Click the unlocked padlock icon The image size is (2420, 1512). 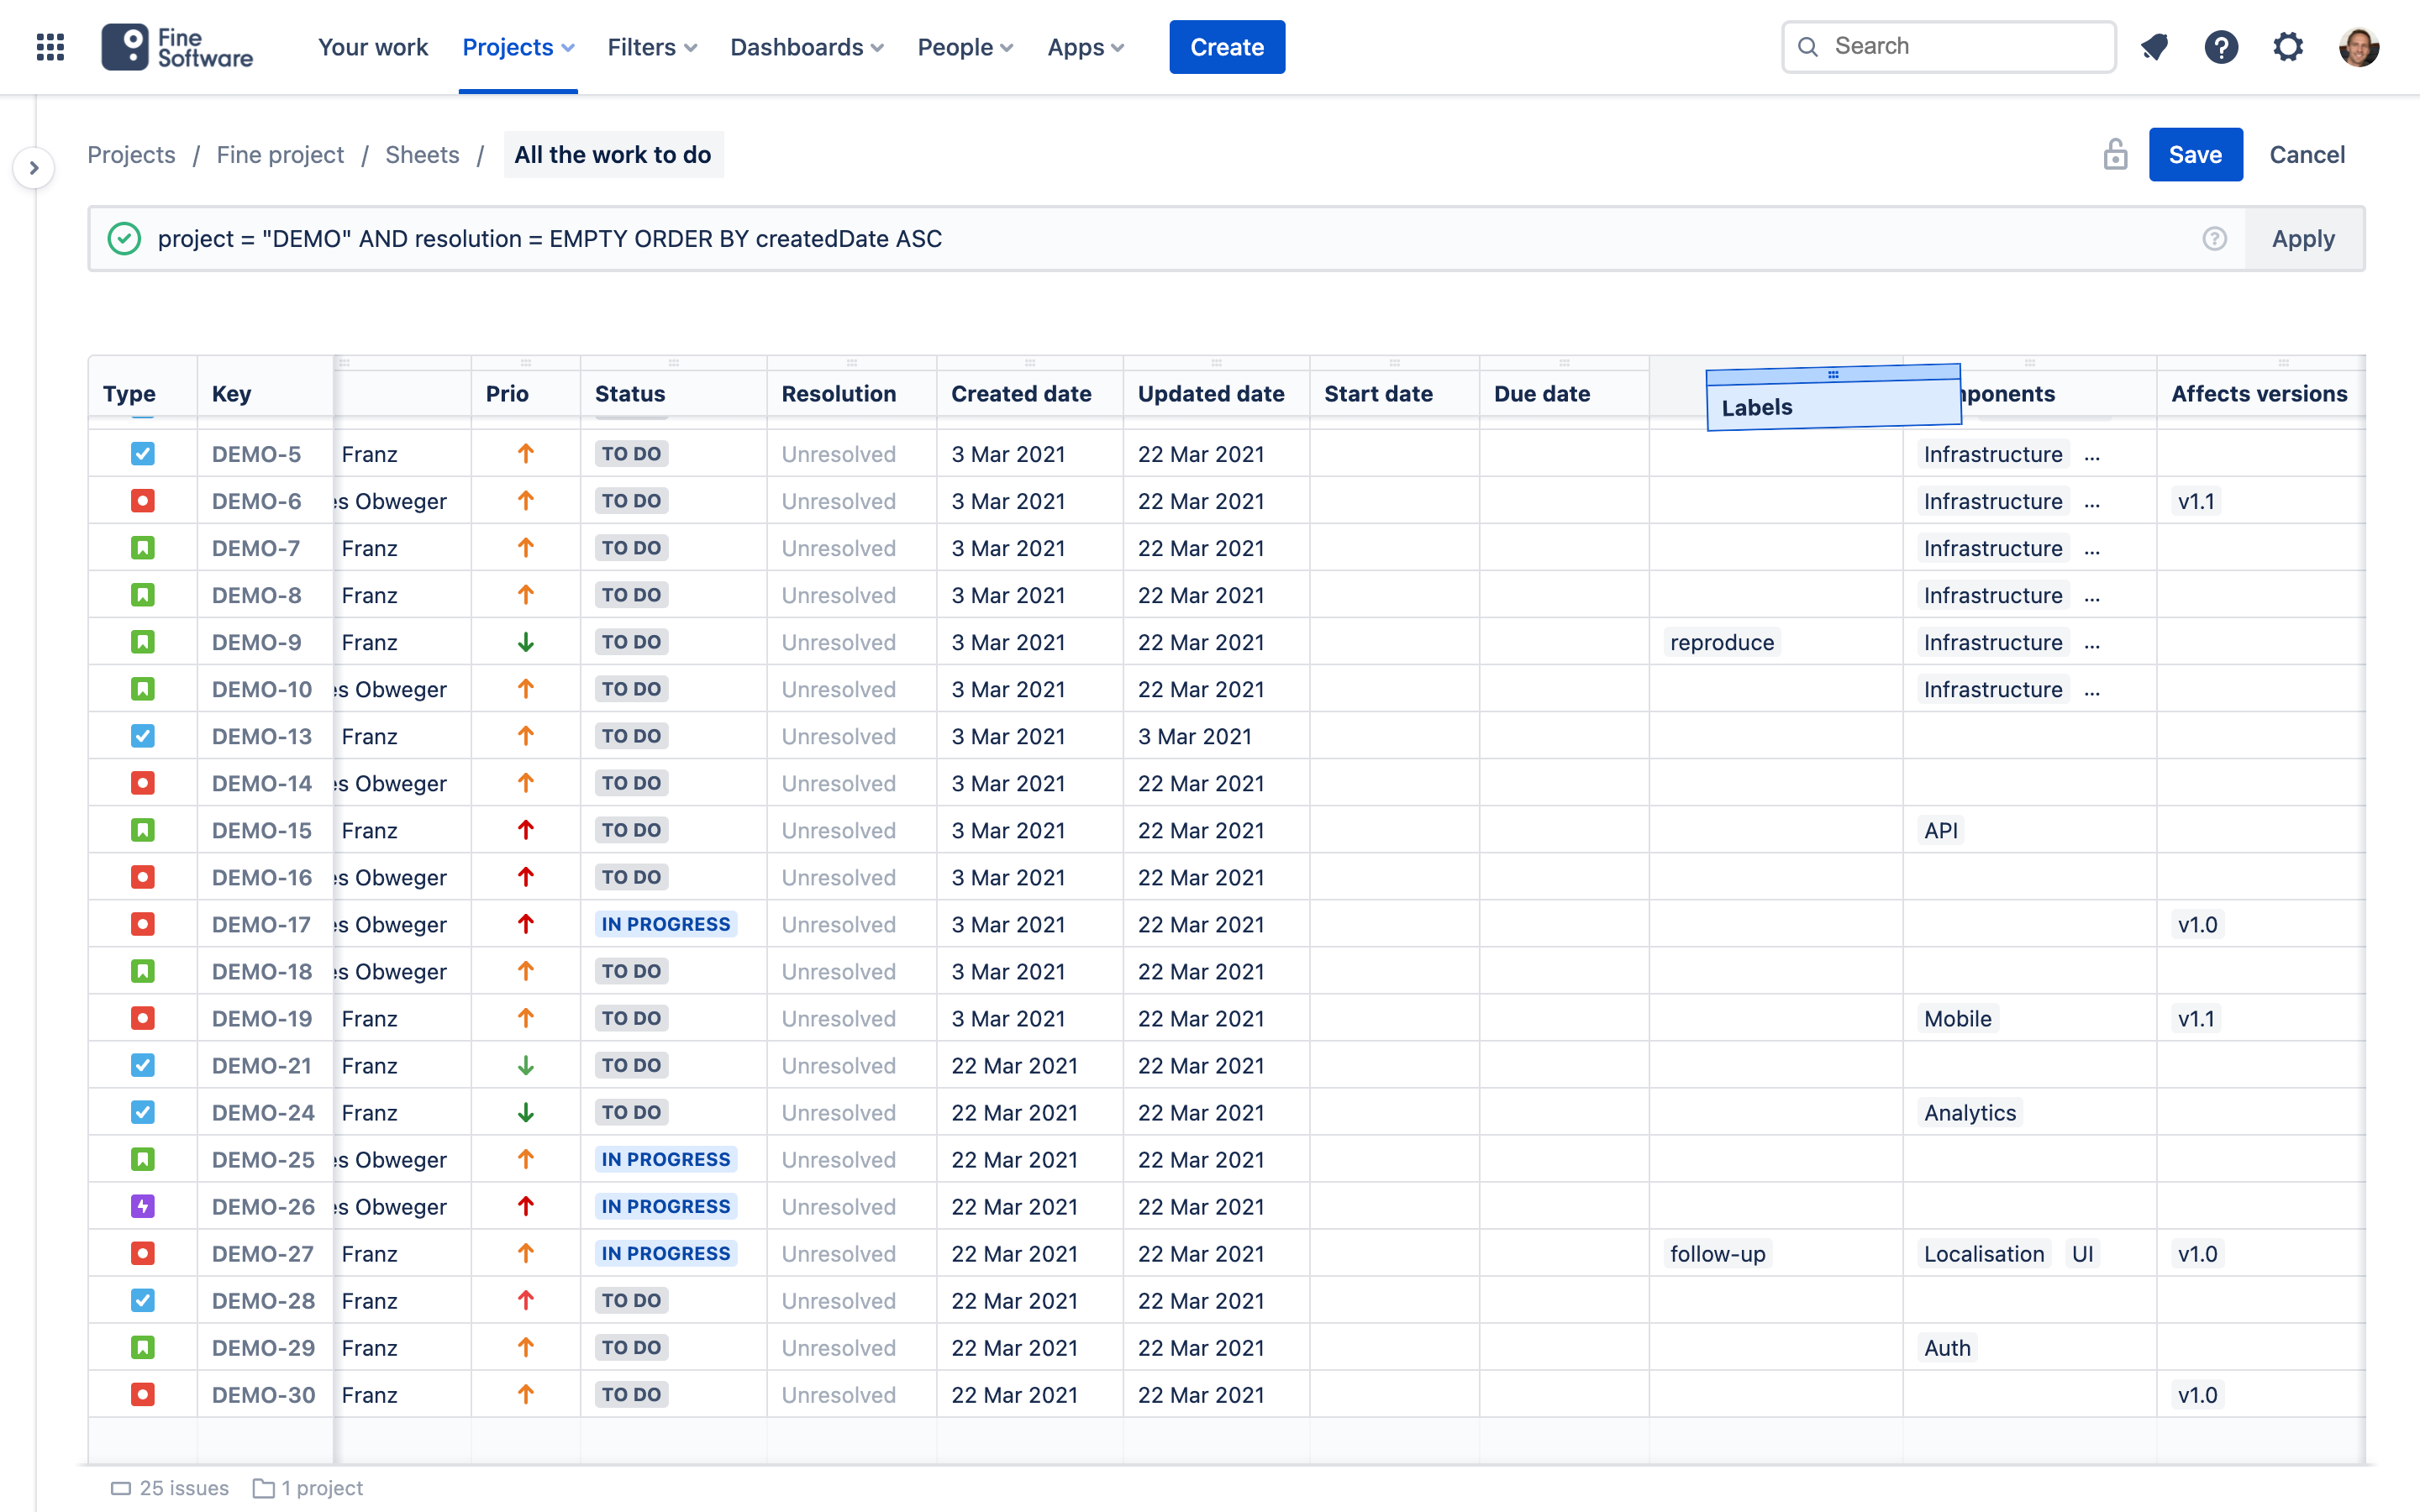[x=2115, y=155]
